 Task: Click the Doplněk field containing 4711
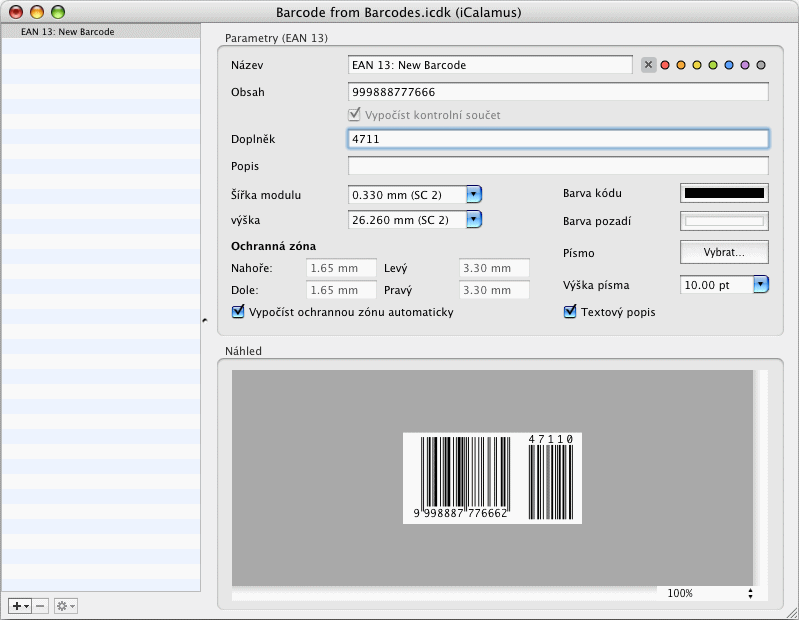558,139
